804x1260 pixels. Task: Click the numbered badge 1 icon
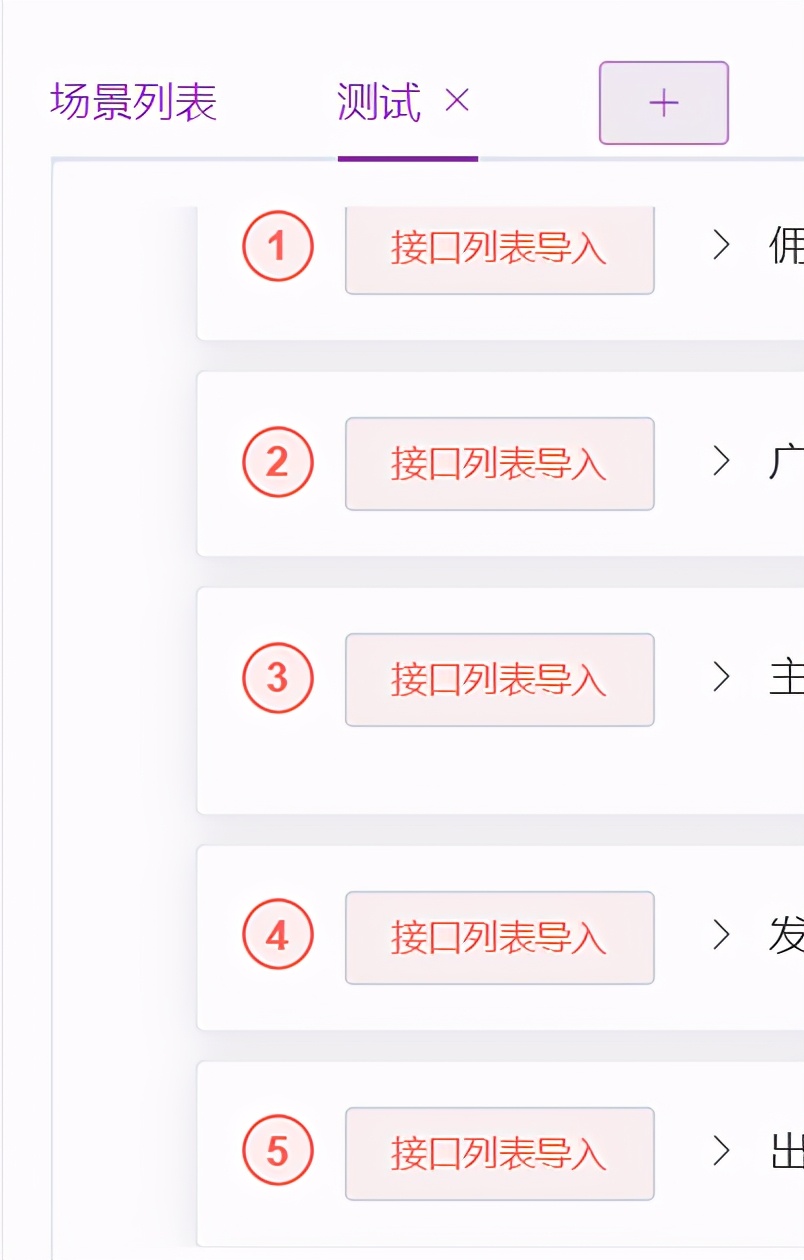(278, 245)
